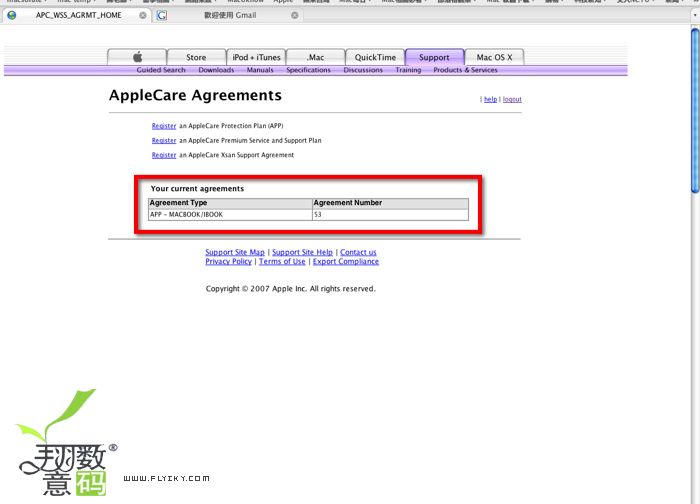
Task: Click the tab bar overflow arrow
Action: point(695,15)
